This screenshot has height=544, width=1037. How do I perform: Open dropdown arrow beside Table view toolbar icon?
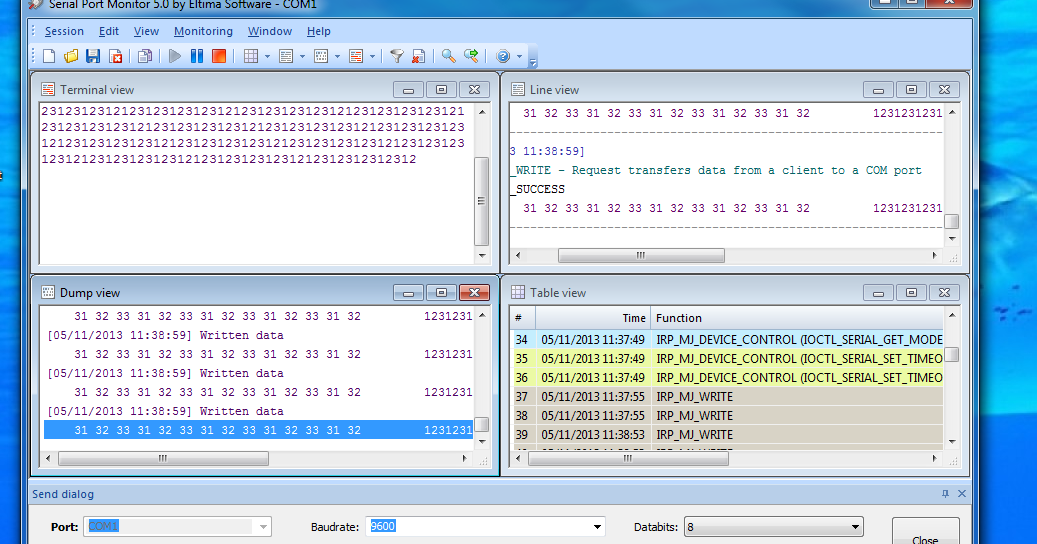coord(267,57)
